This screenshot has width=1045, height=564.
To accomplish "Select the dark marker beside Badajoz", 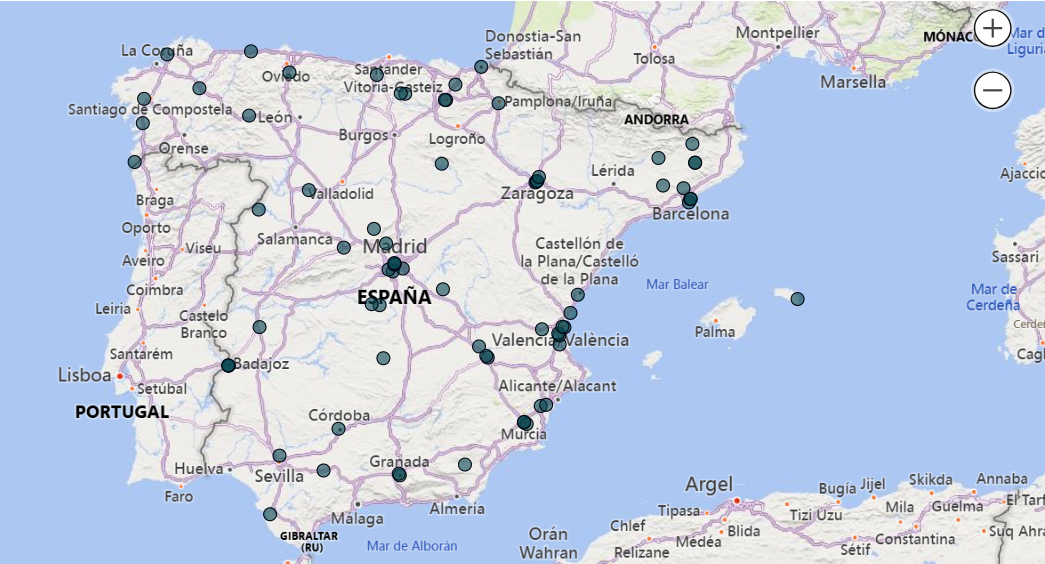I will coord(229,365).
